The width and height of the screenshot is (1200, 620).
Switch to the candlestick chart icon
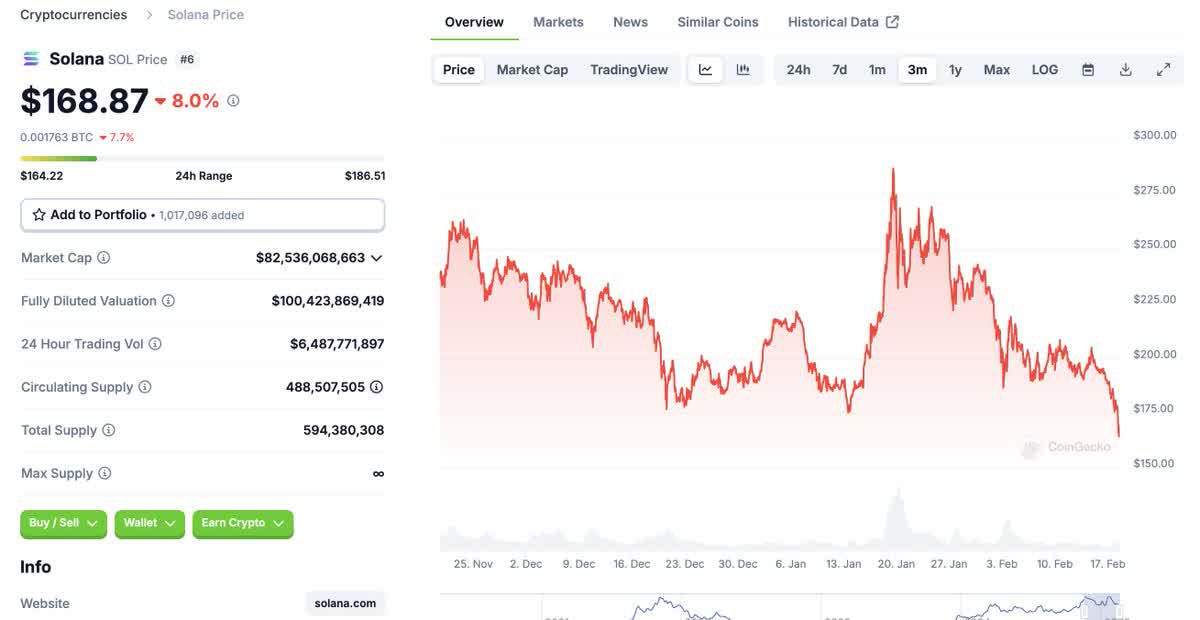pyautogui.click(x=743, y=70)
